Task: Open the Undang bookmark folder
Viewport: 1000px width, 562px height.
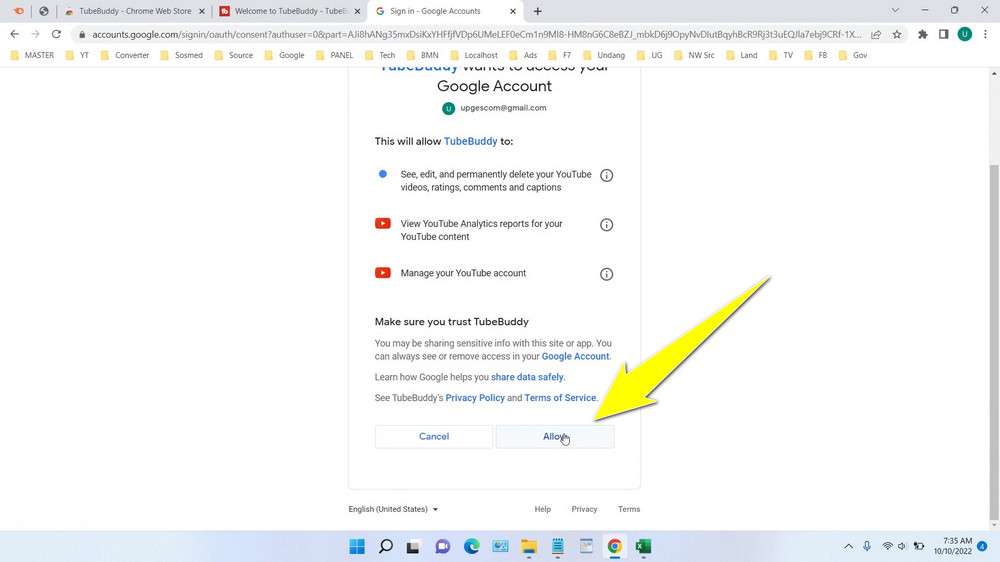Action: (x=604, y=55)
